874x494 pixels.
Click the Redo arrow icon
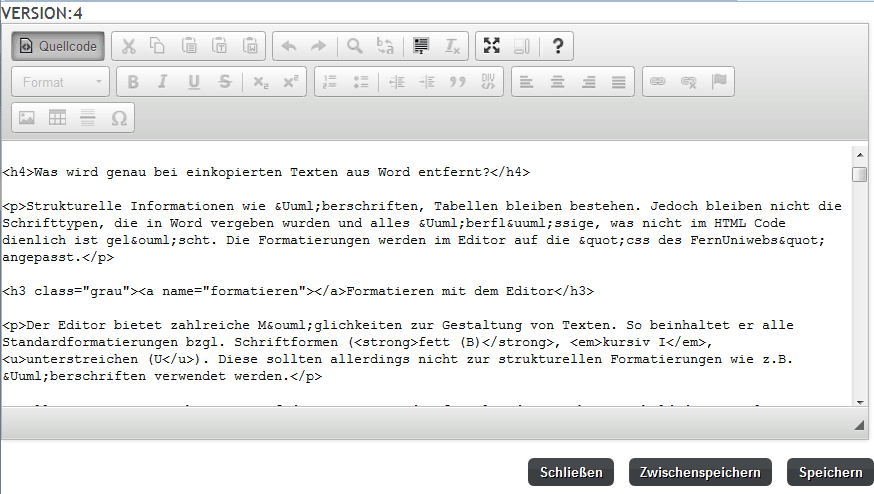point(319,46)
